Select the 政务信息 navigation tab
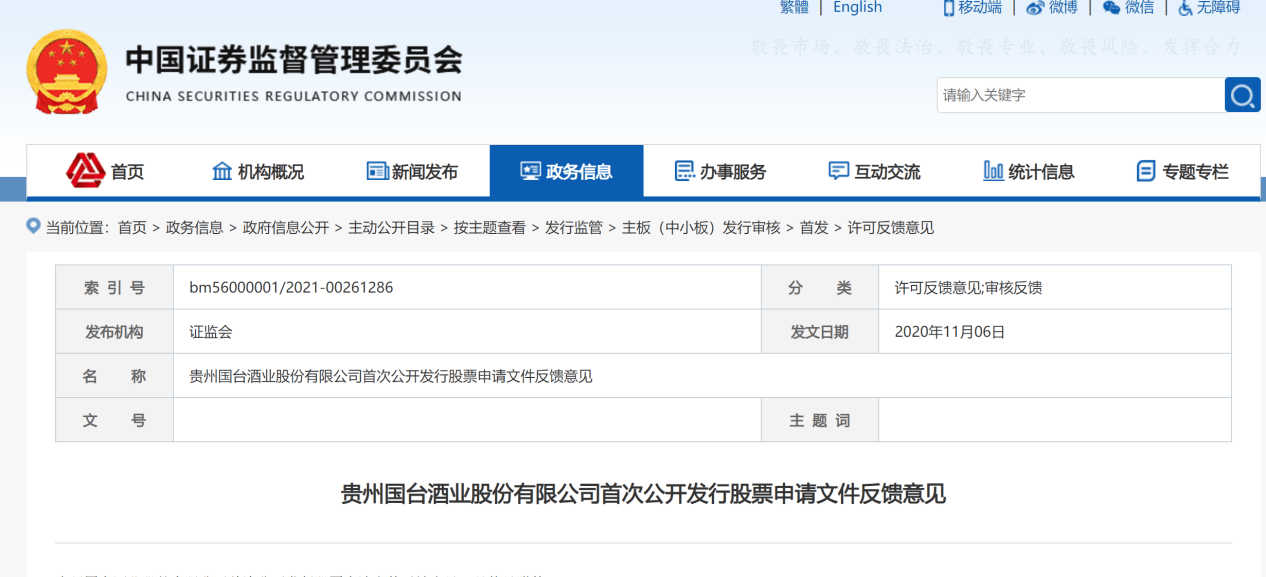The image size is (1266, 577). click(566, 171)
